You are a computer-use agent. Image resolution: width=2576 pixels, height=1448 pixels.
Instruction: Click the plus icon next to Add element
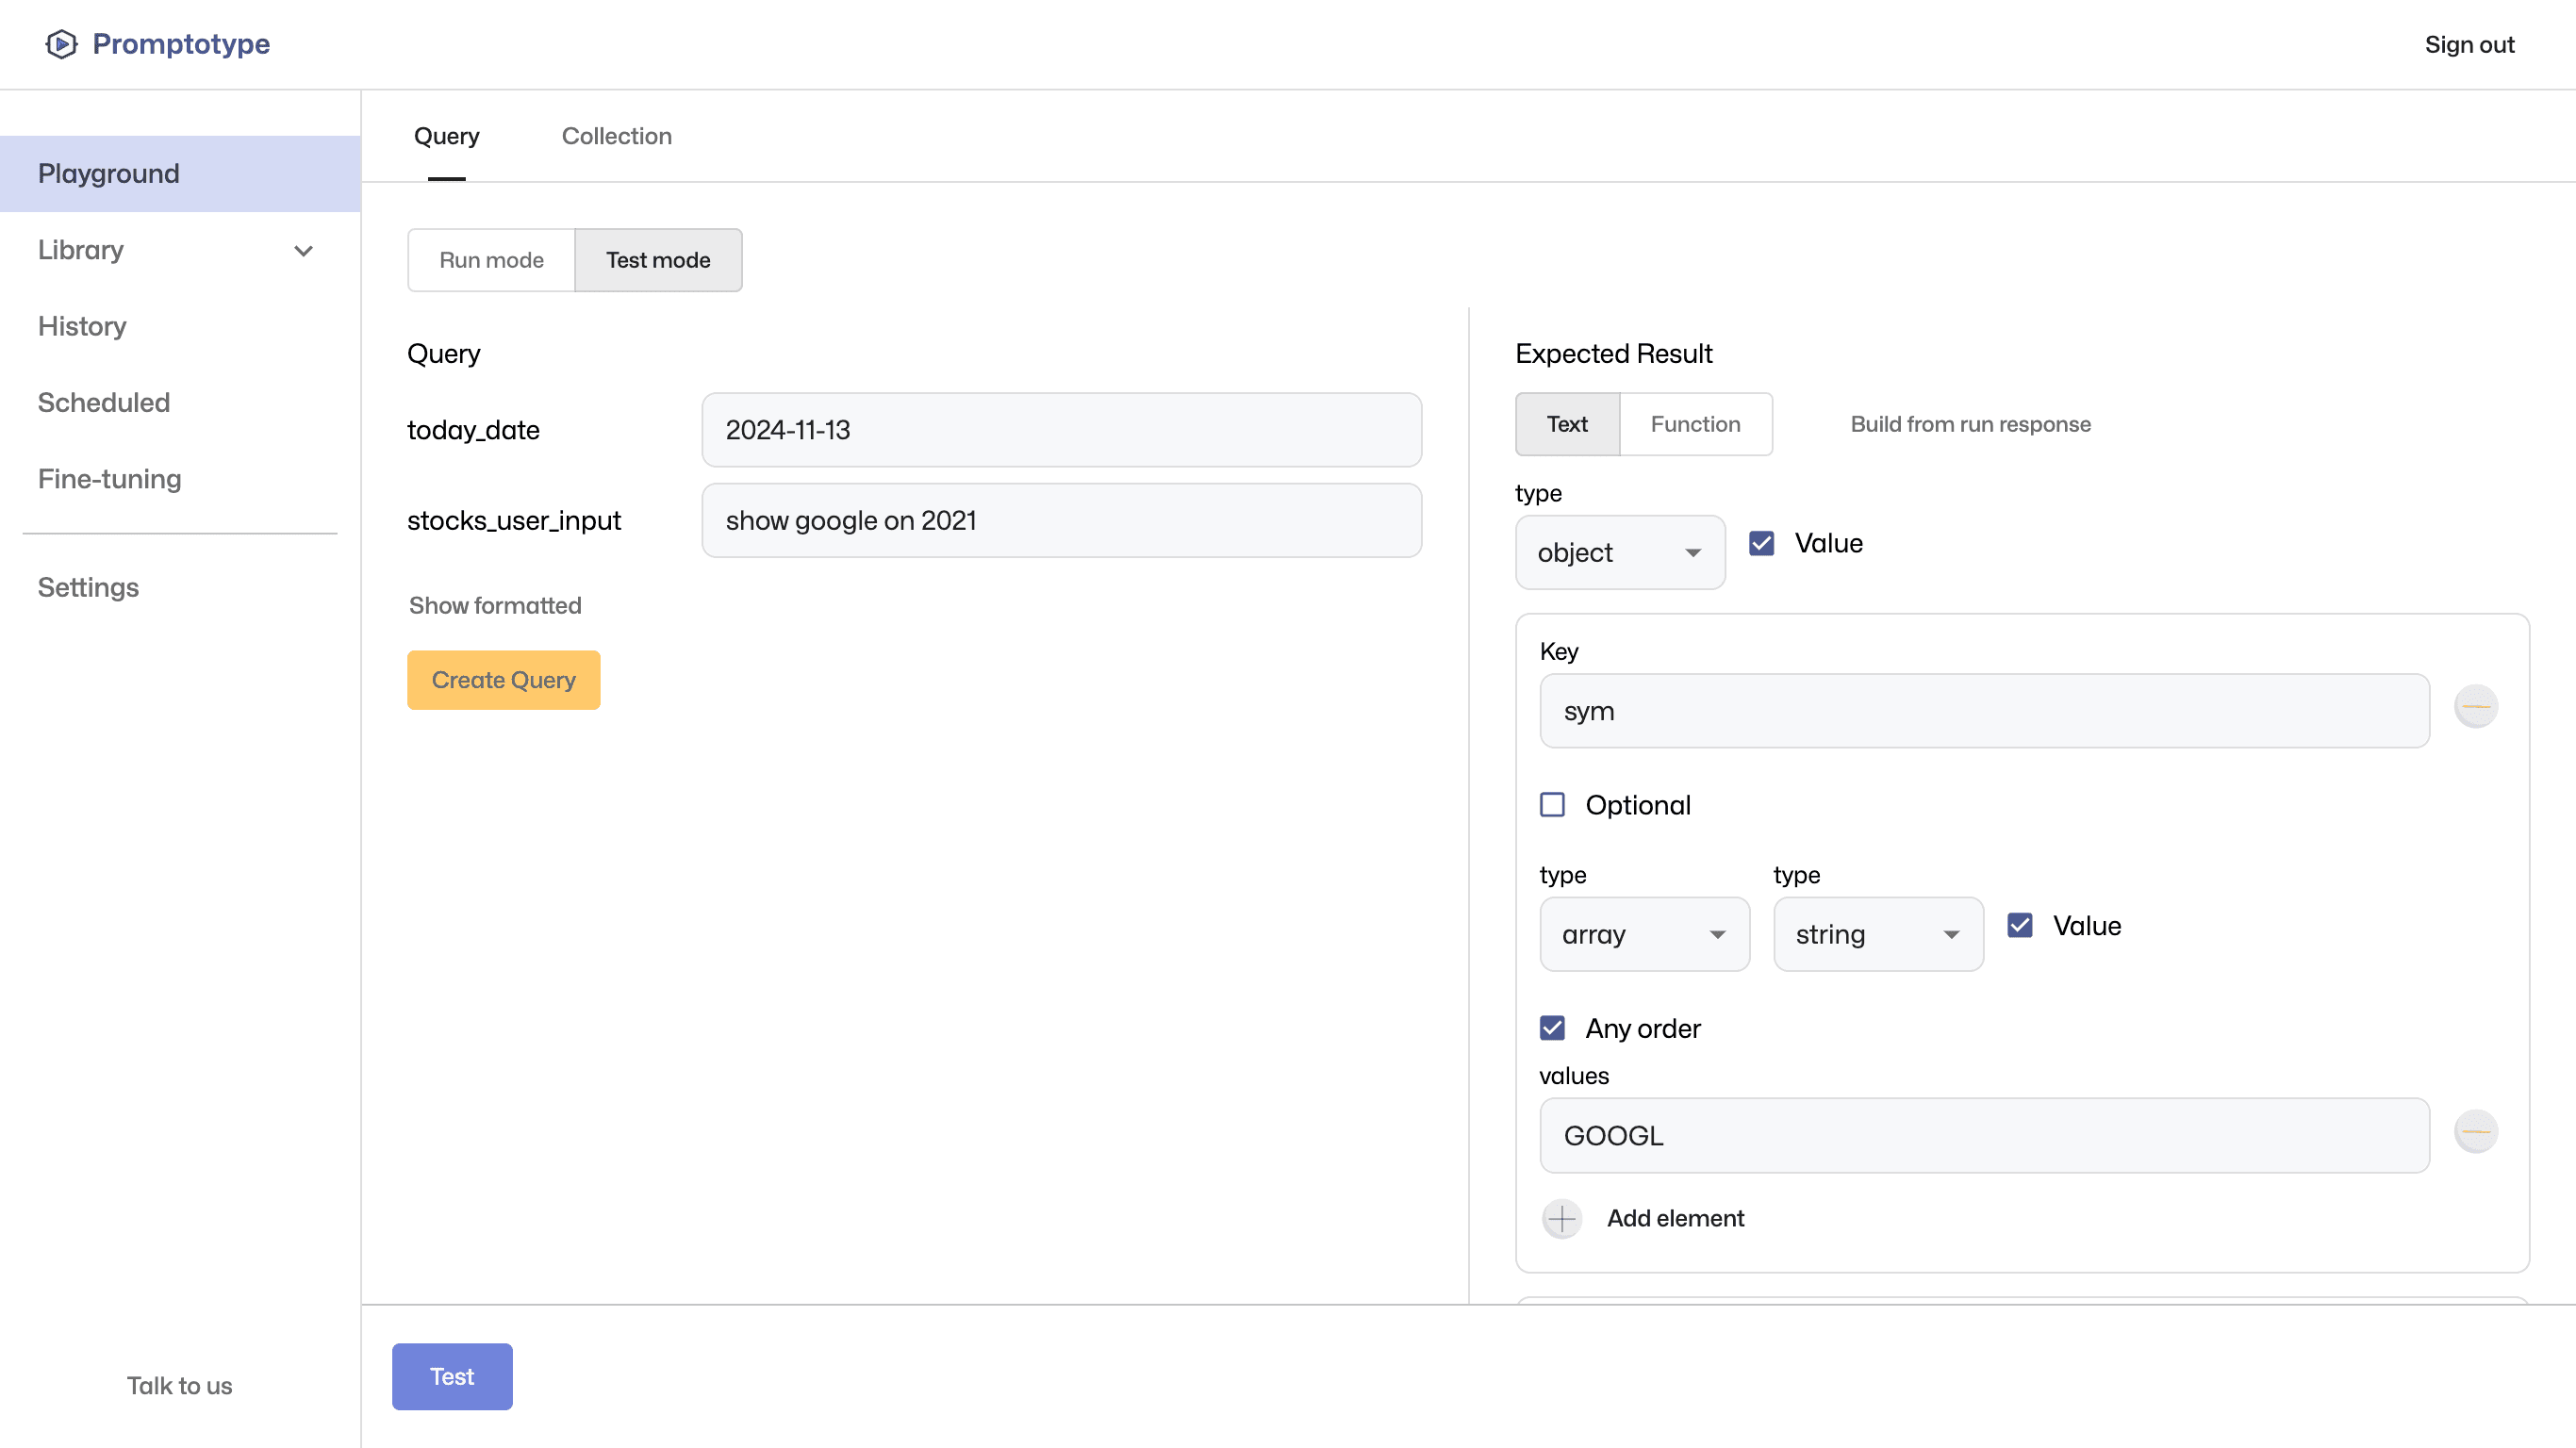(x=1562, y=1219)
